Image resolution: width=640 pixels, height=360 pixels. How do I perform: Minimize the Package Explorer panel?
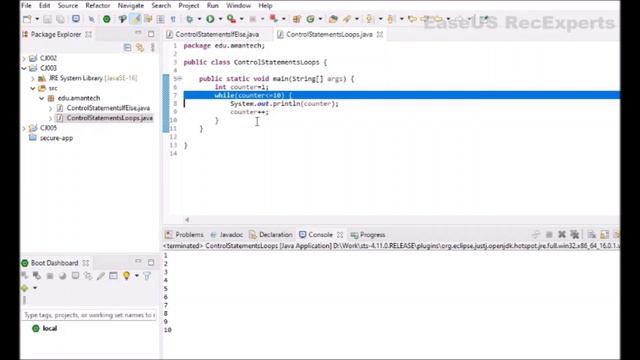click(x=138, y=33)
